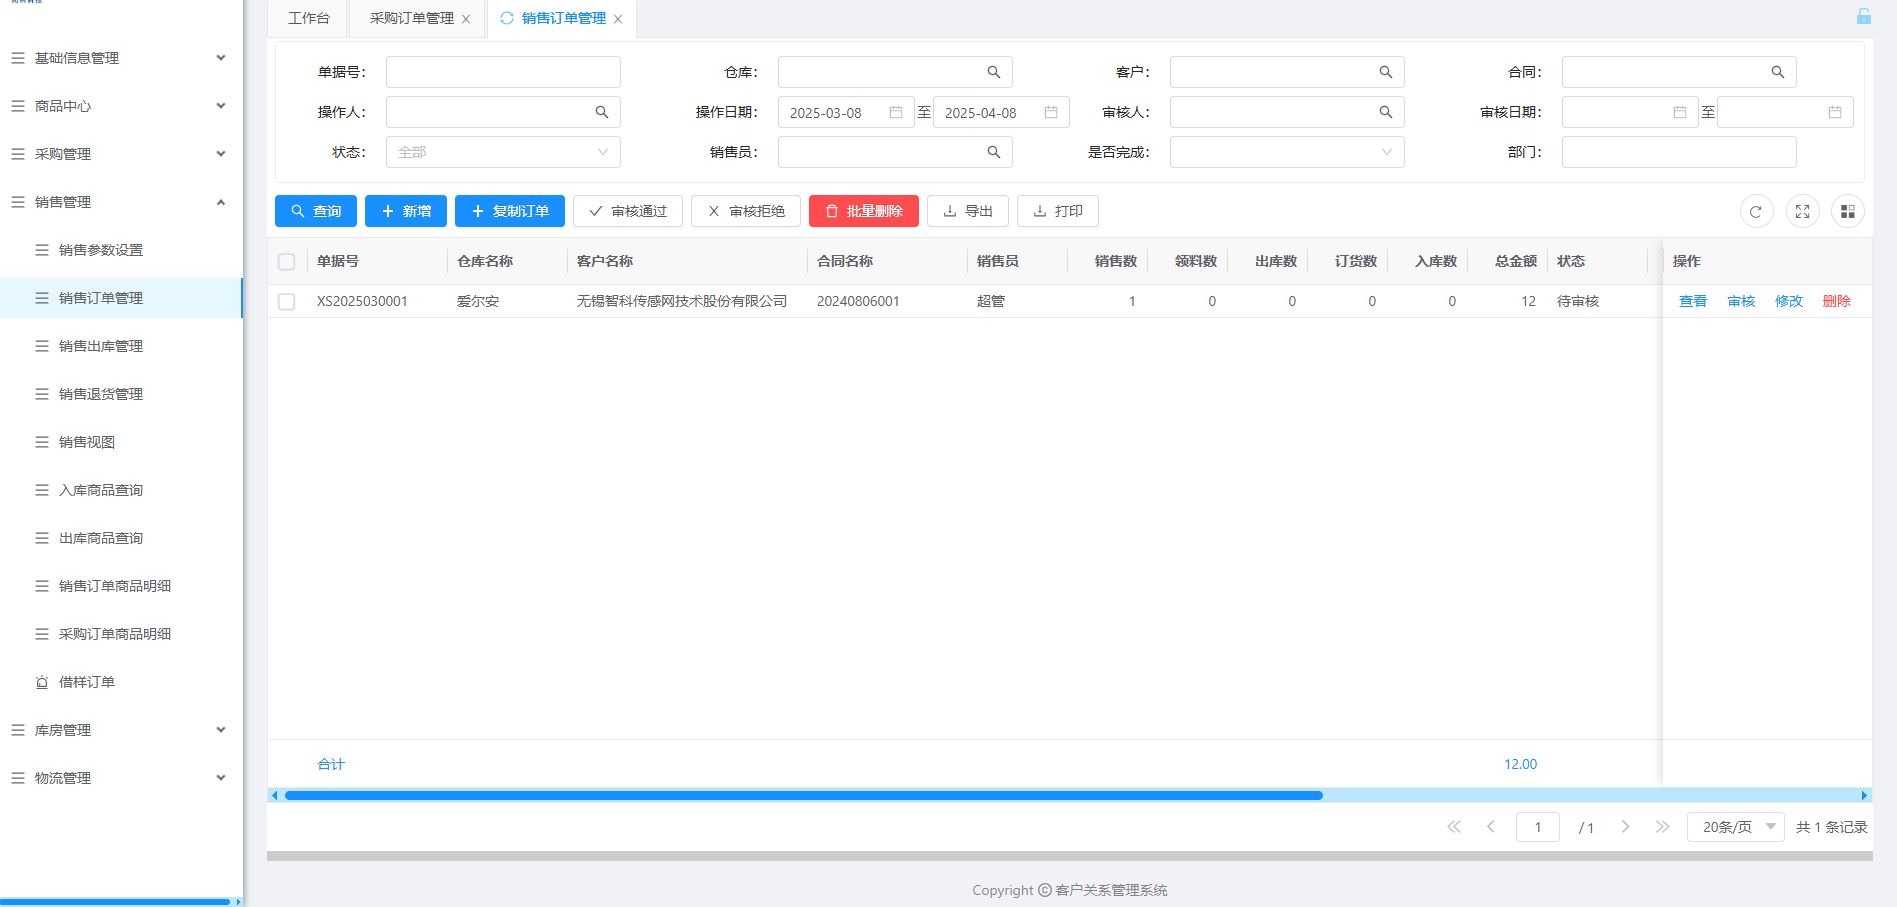The image size is (1897, 907).
Task: Tick checkbox for order XS2025030001
Action: click(x=287, y=302)
